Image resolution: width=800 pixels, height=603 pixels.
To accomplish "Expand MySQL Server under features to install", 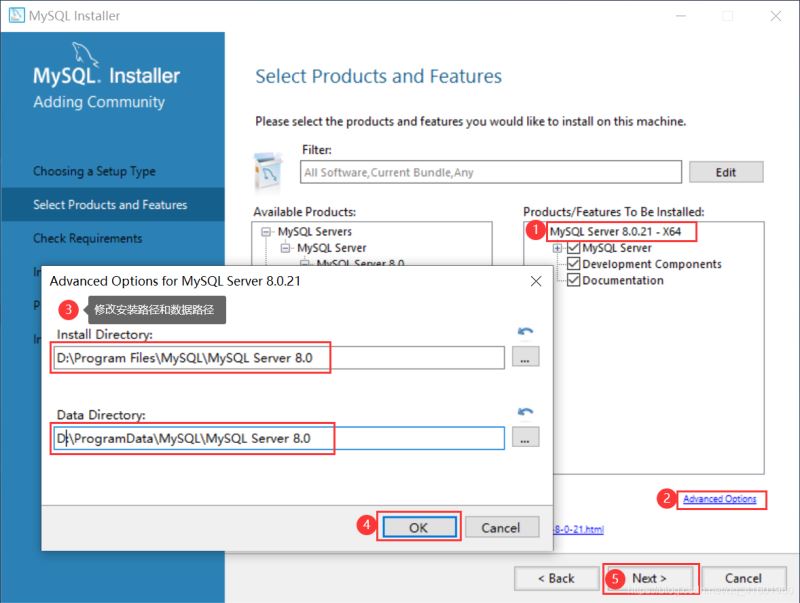I will tap(557, 247).
